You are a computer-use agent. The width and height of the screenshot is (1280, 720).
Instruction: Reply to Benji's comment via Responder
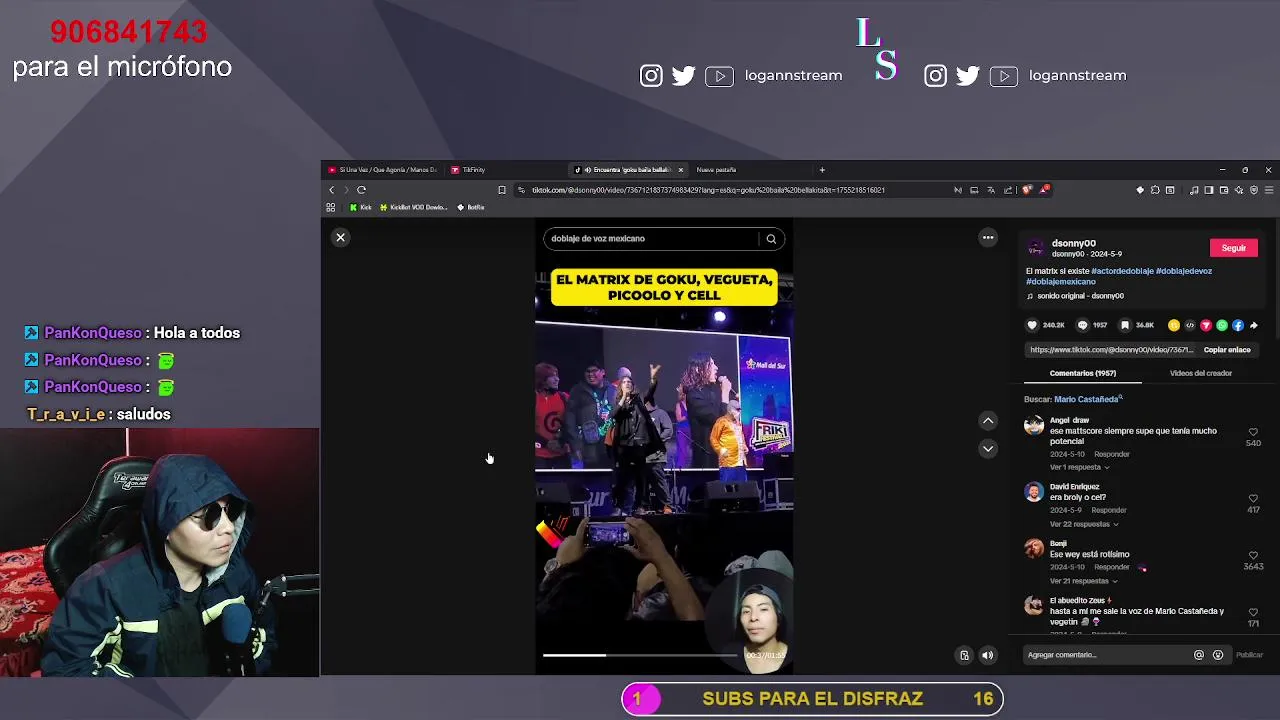(1112, 567)
